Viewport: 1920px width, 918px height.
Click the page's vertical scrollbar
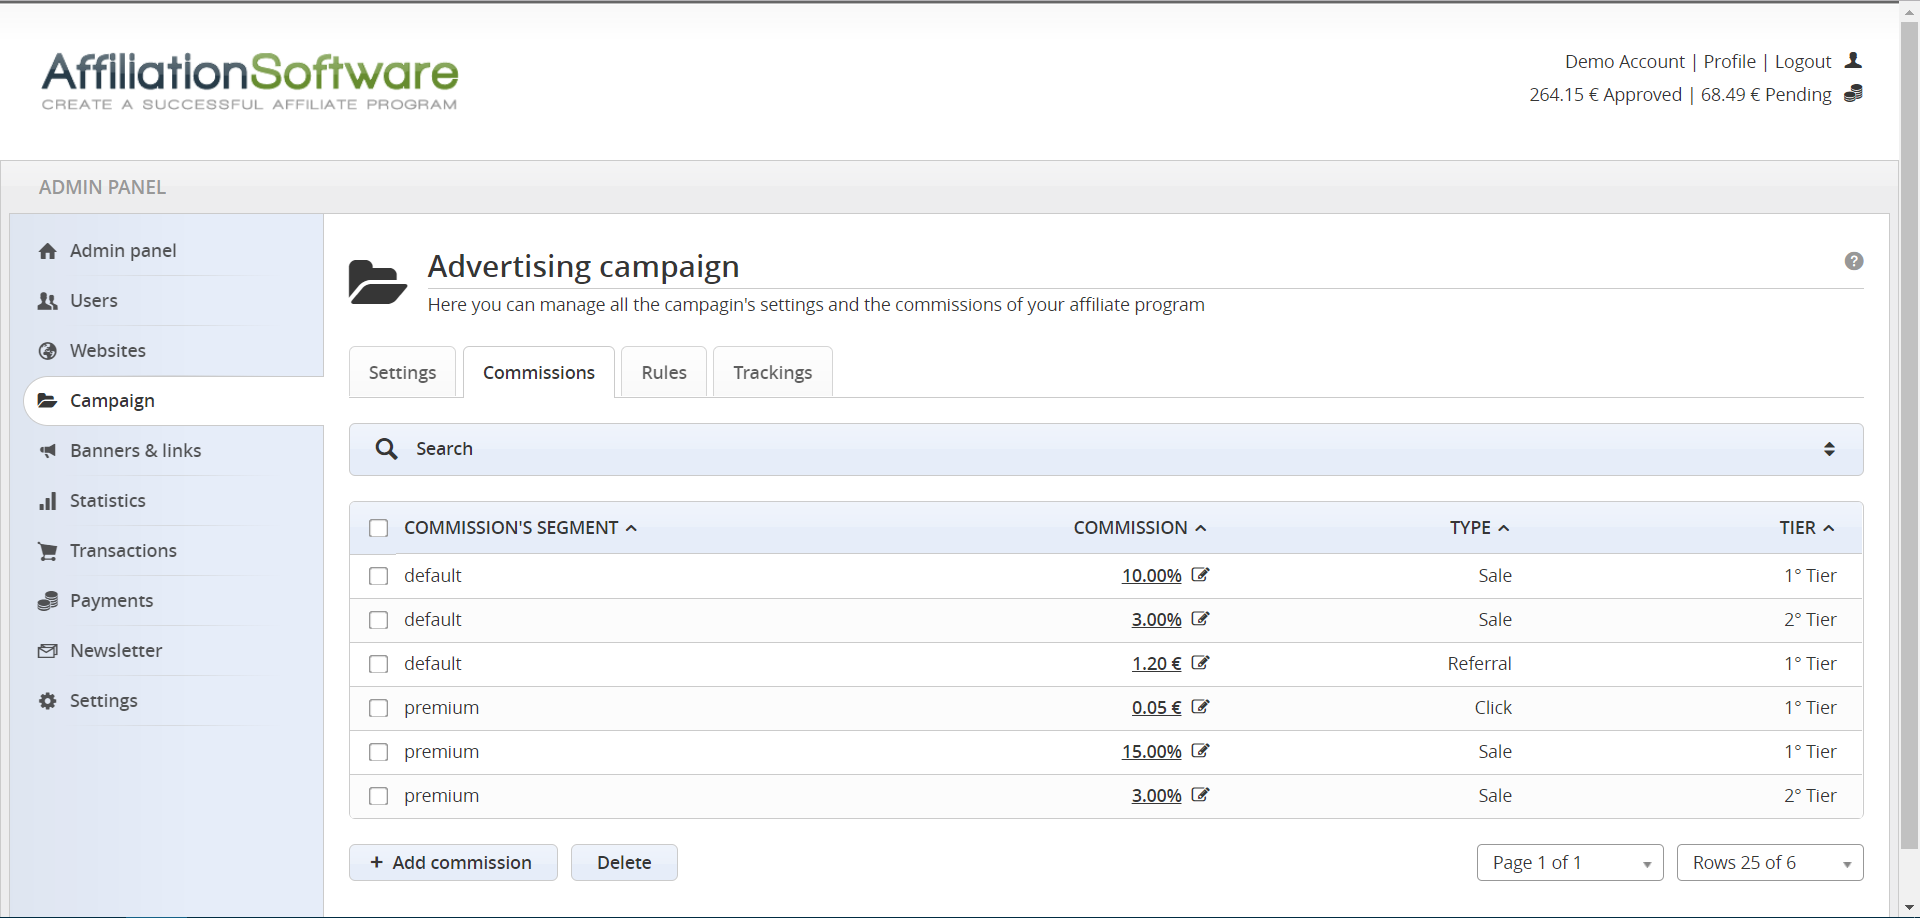point(1909,400)
